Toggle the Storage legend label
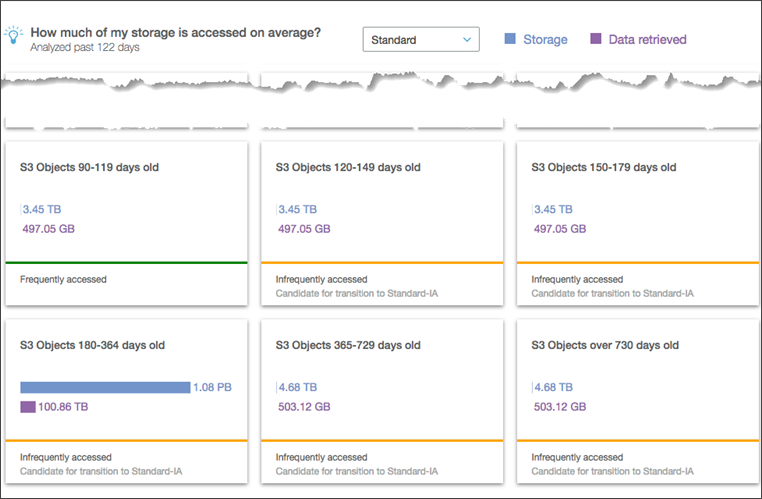Screen dimensions: 762x499 tap(545, 40)
